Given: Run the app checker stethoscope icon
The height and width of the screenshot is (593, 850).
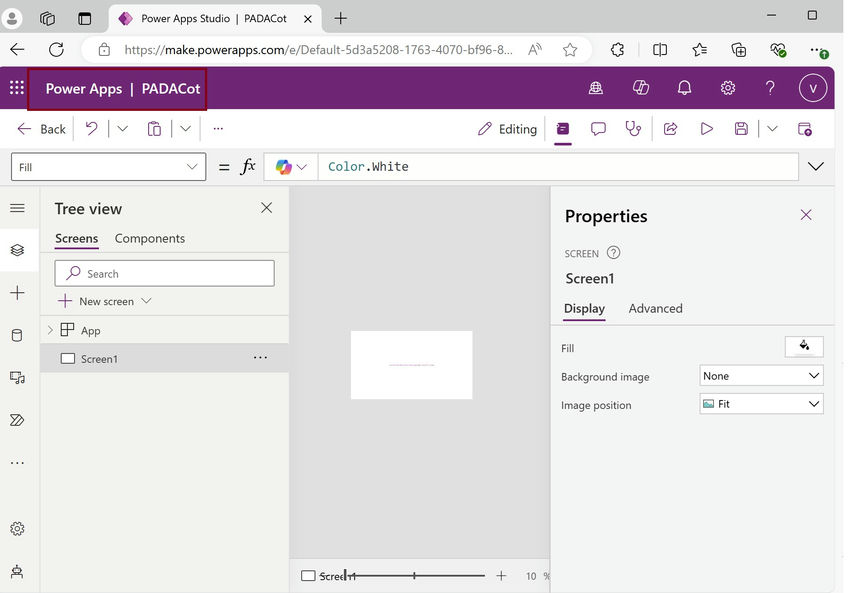Looking at the screenshot, I should click(x=633, y=129).
